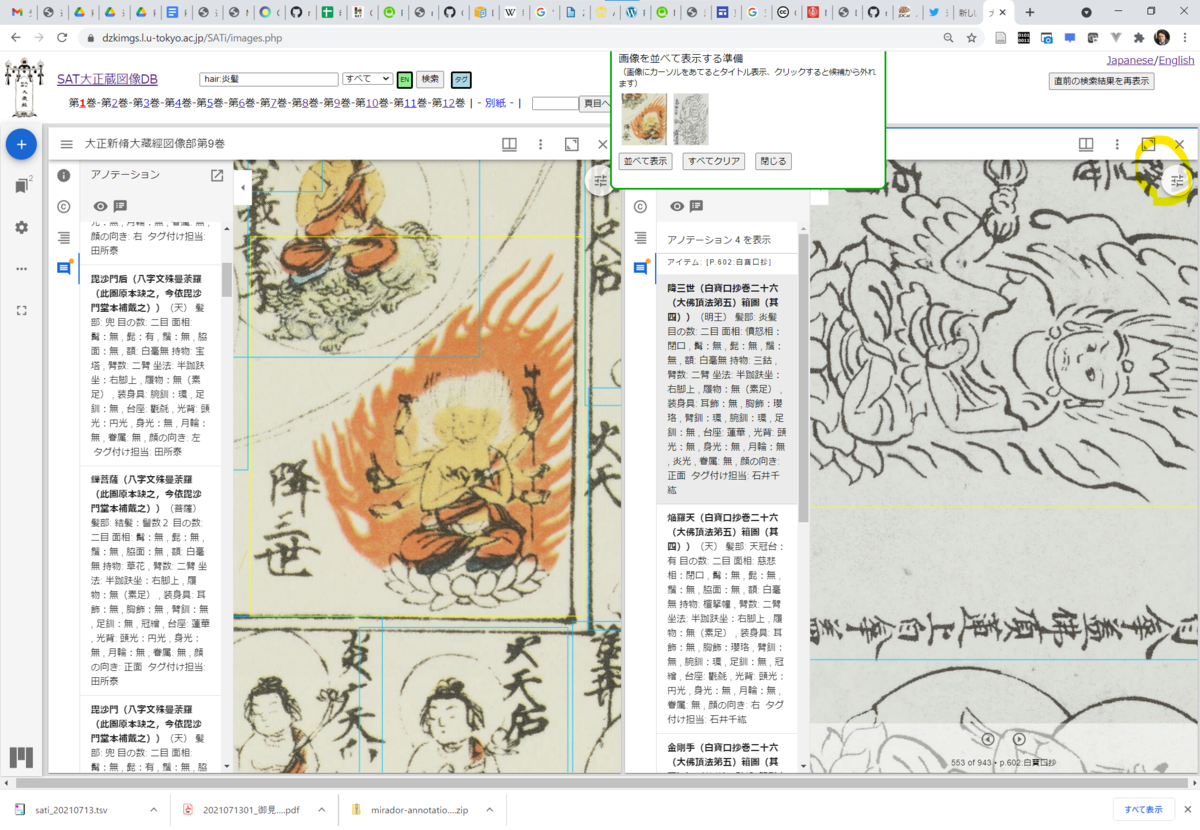The image size is (1200, 830).
Task: Toggle annotation visibility eye in left window
Action: click(100, 206)
